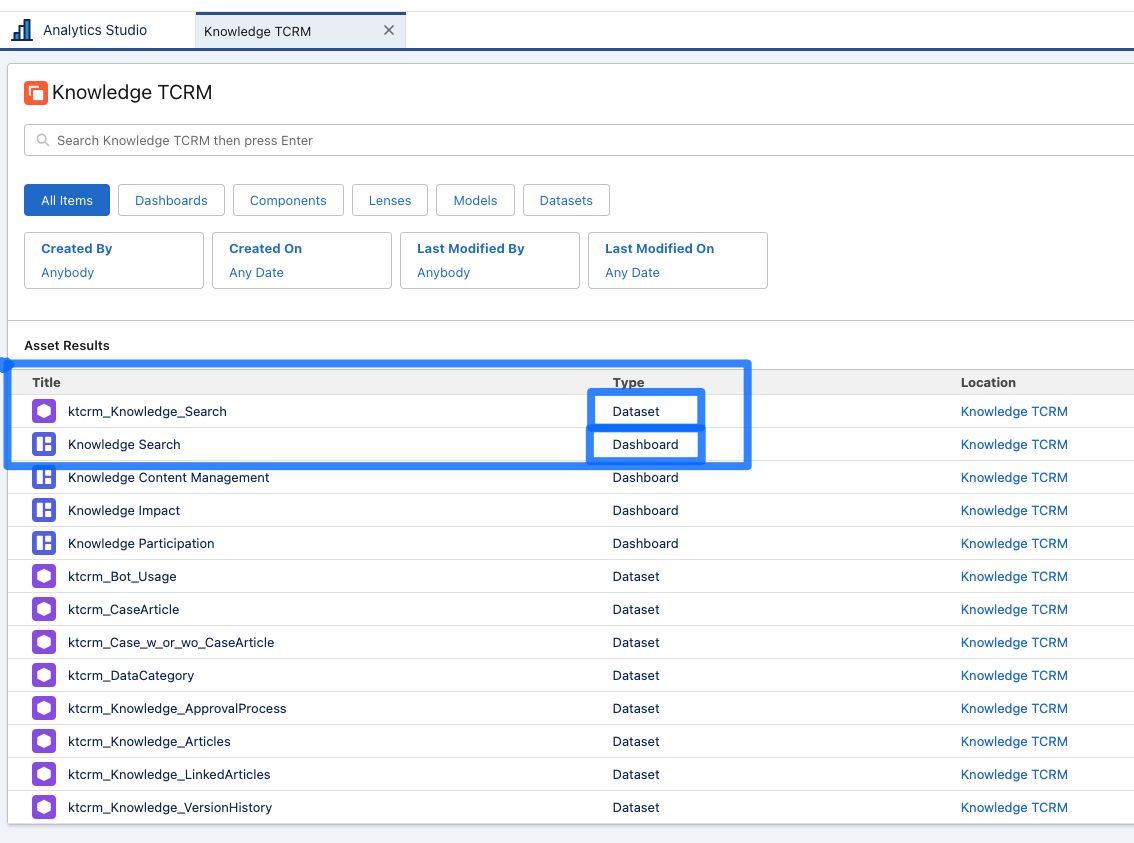Click dataset icon for ktcrm_Knowledge_VersionHistory
The width and height of the screenshot is (1134, 843).
(x=44, y=808)
